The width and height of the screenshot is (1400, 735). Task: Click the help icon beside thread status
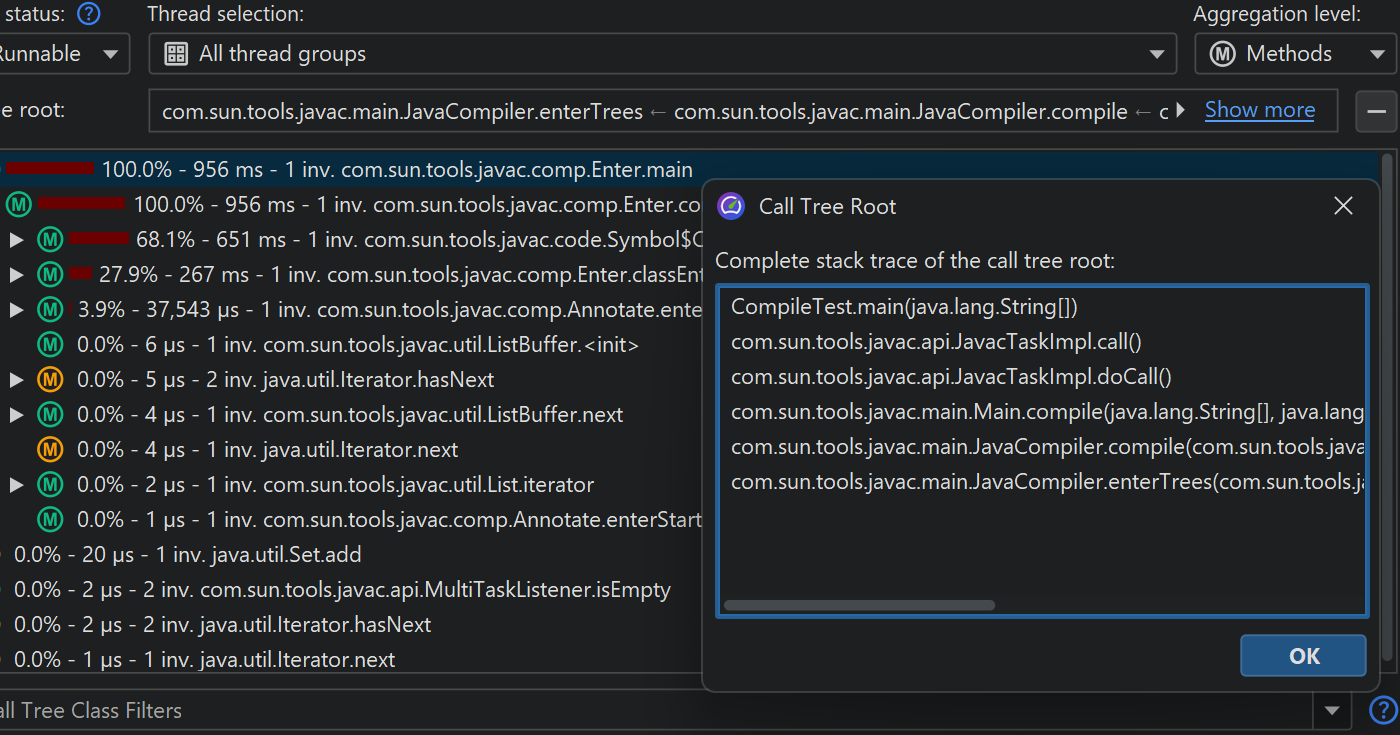coord(89,14)
